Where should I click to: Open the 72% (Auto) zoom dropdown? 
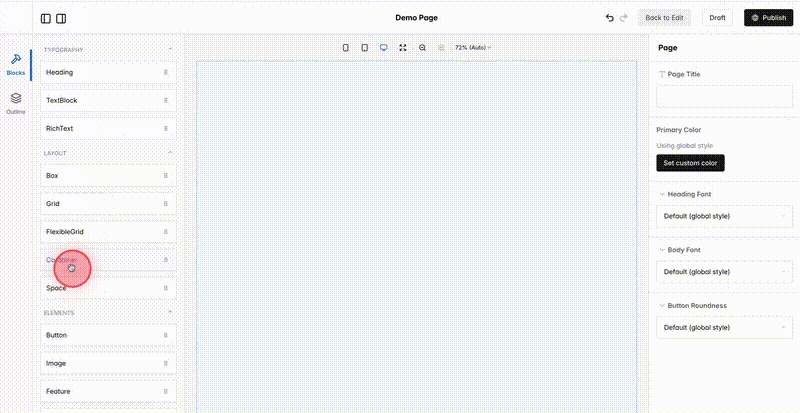coord(473,47)
